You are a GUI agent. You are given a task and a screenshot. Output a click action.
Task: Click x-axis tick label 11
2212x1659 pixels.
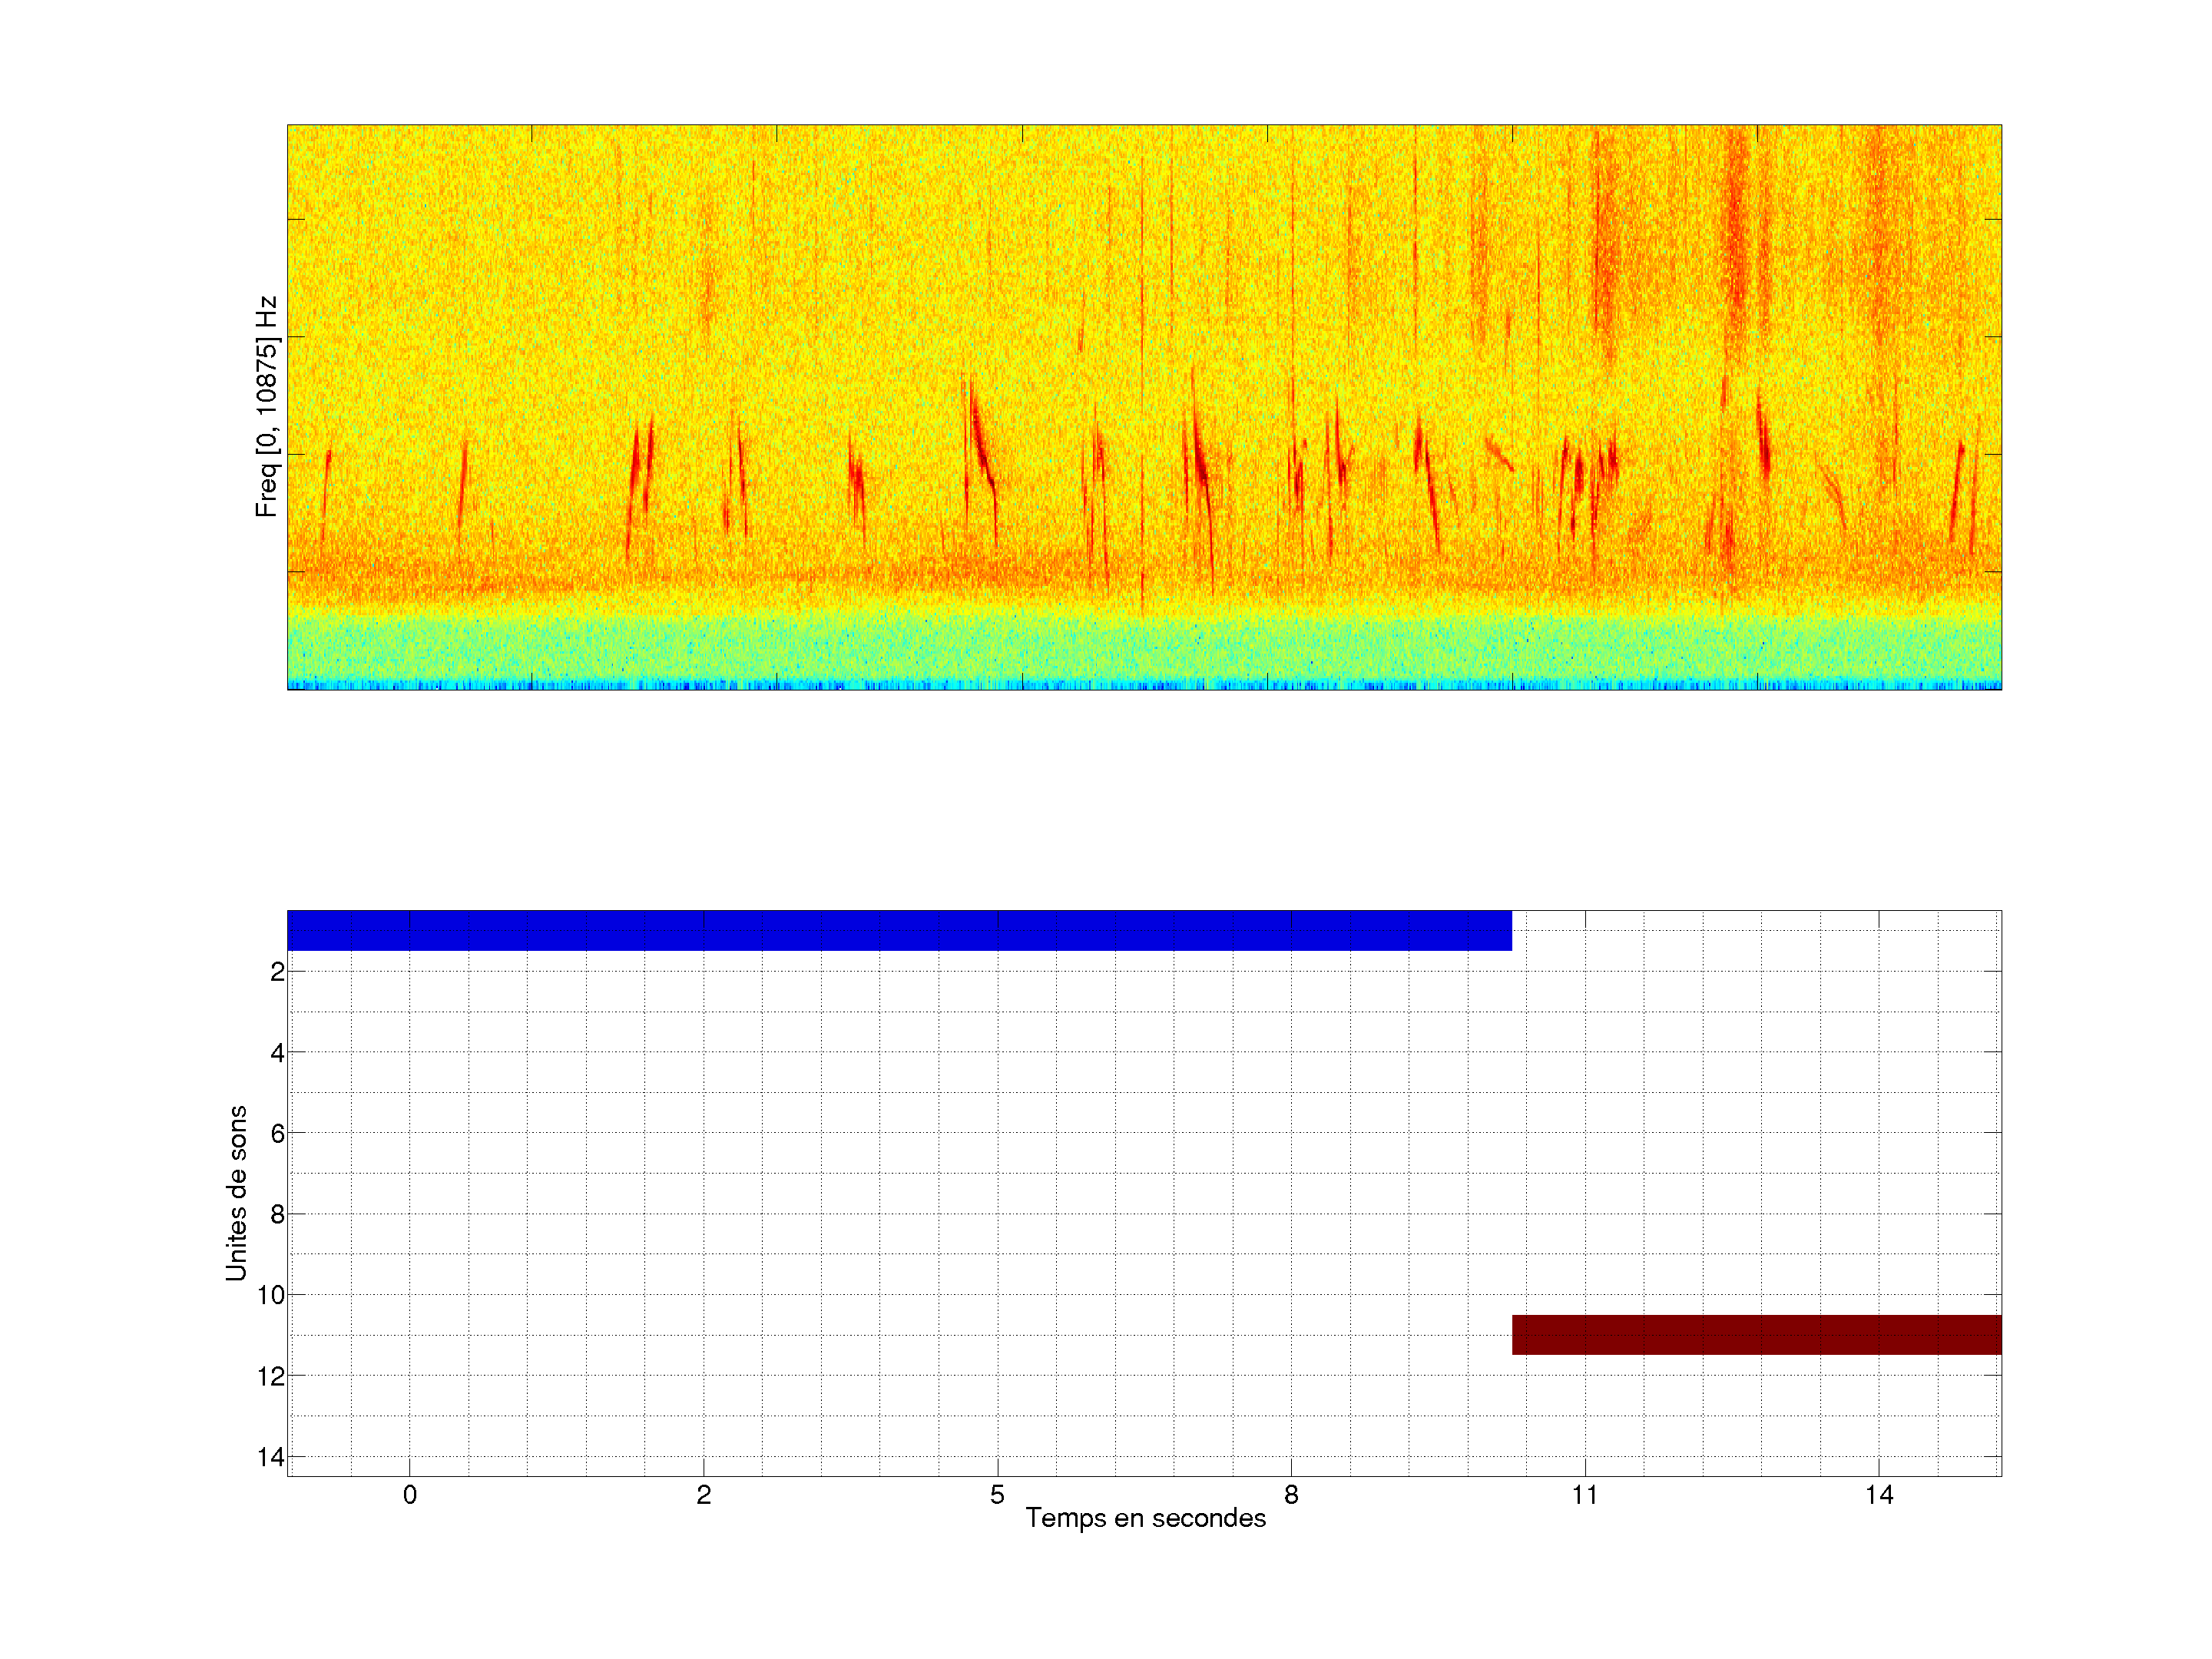click(1584, 1495)
